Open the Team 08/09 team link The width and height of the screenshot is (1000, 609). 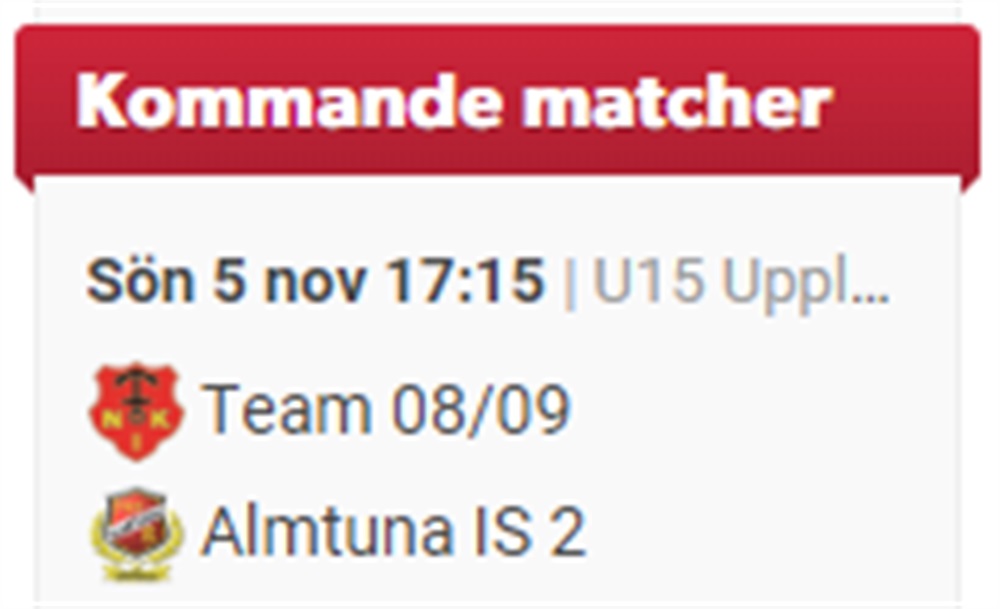(386, 410)
